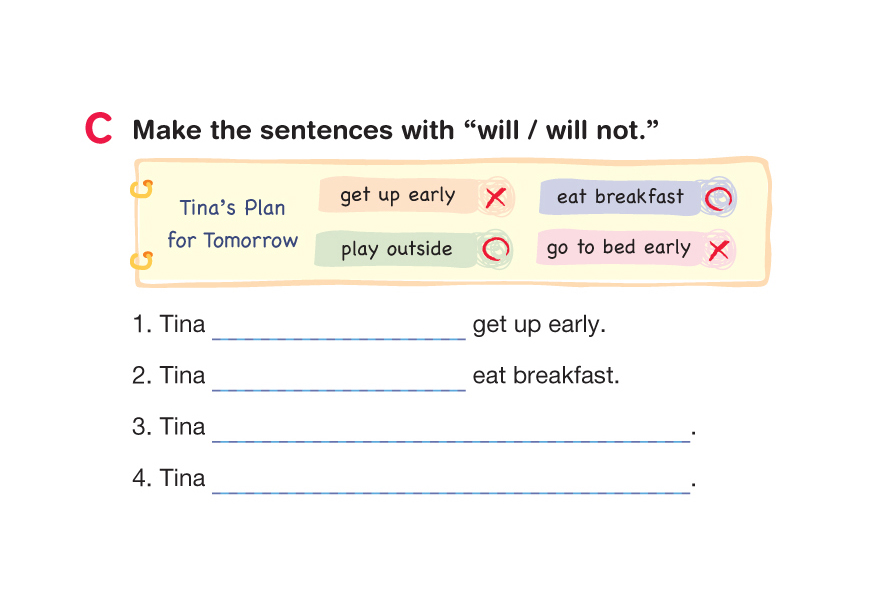Image resolution: width=873 pixels, height=612 pixels.
Task: Click the "4. Tina" sentence label
Action: pyautogui.click(x=169, y=478)
